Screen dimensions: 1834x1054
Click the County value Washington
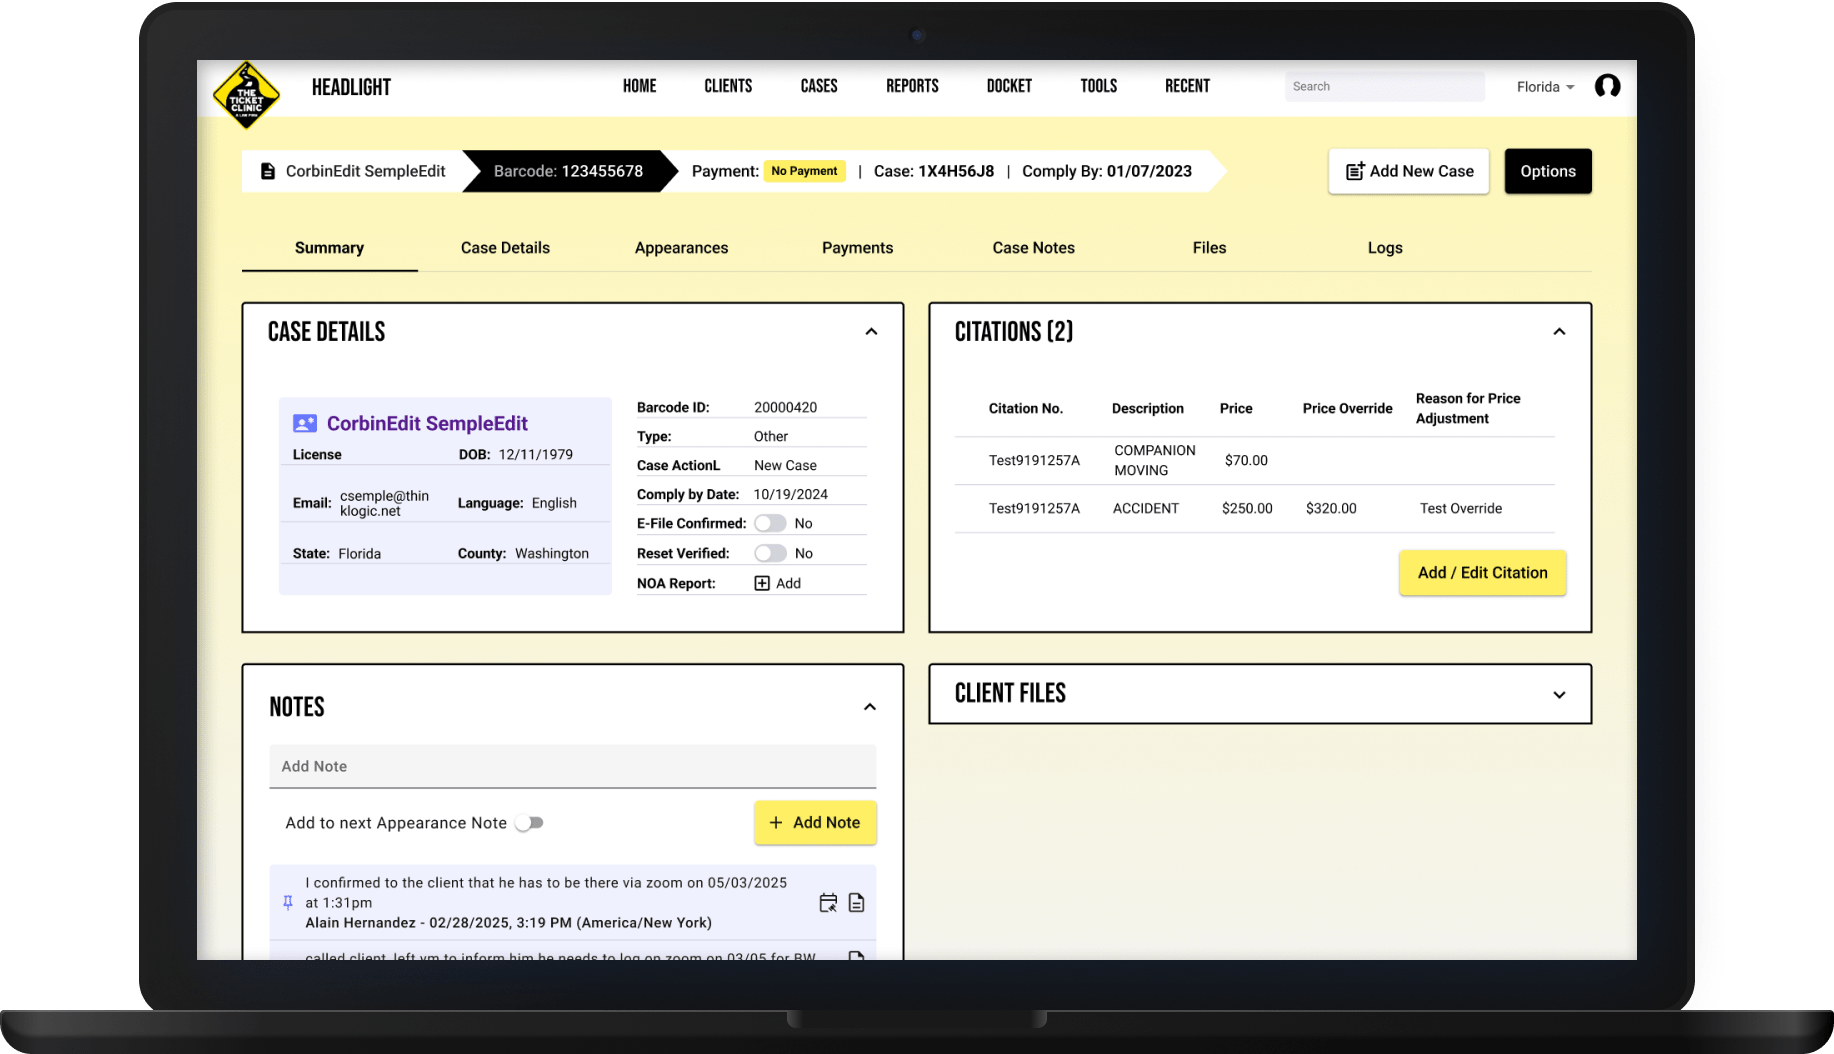pos(552,553)
